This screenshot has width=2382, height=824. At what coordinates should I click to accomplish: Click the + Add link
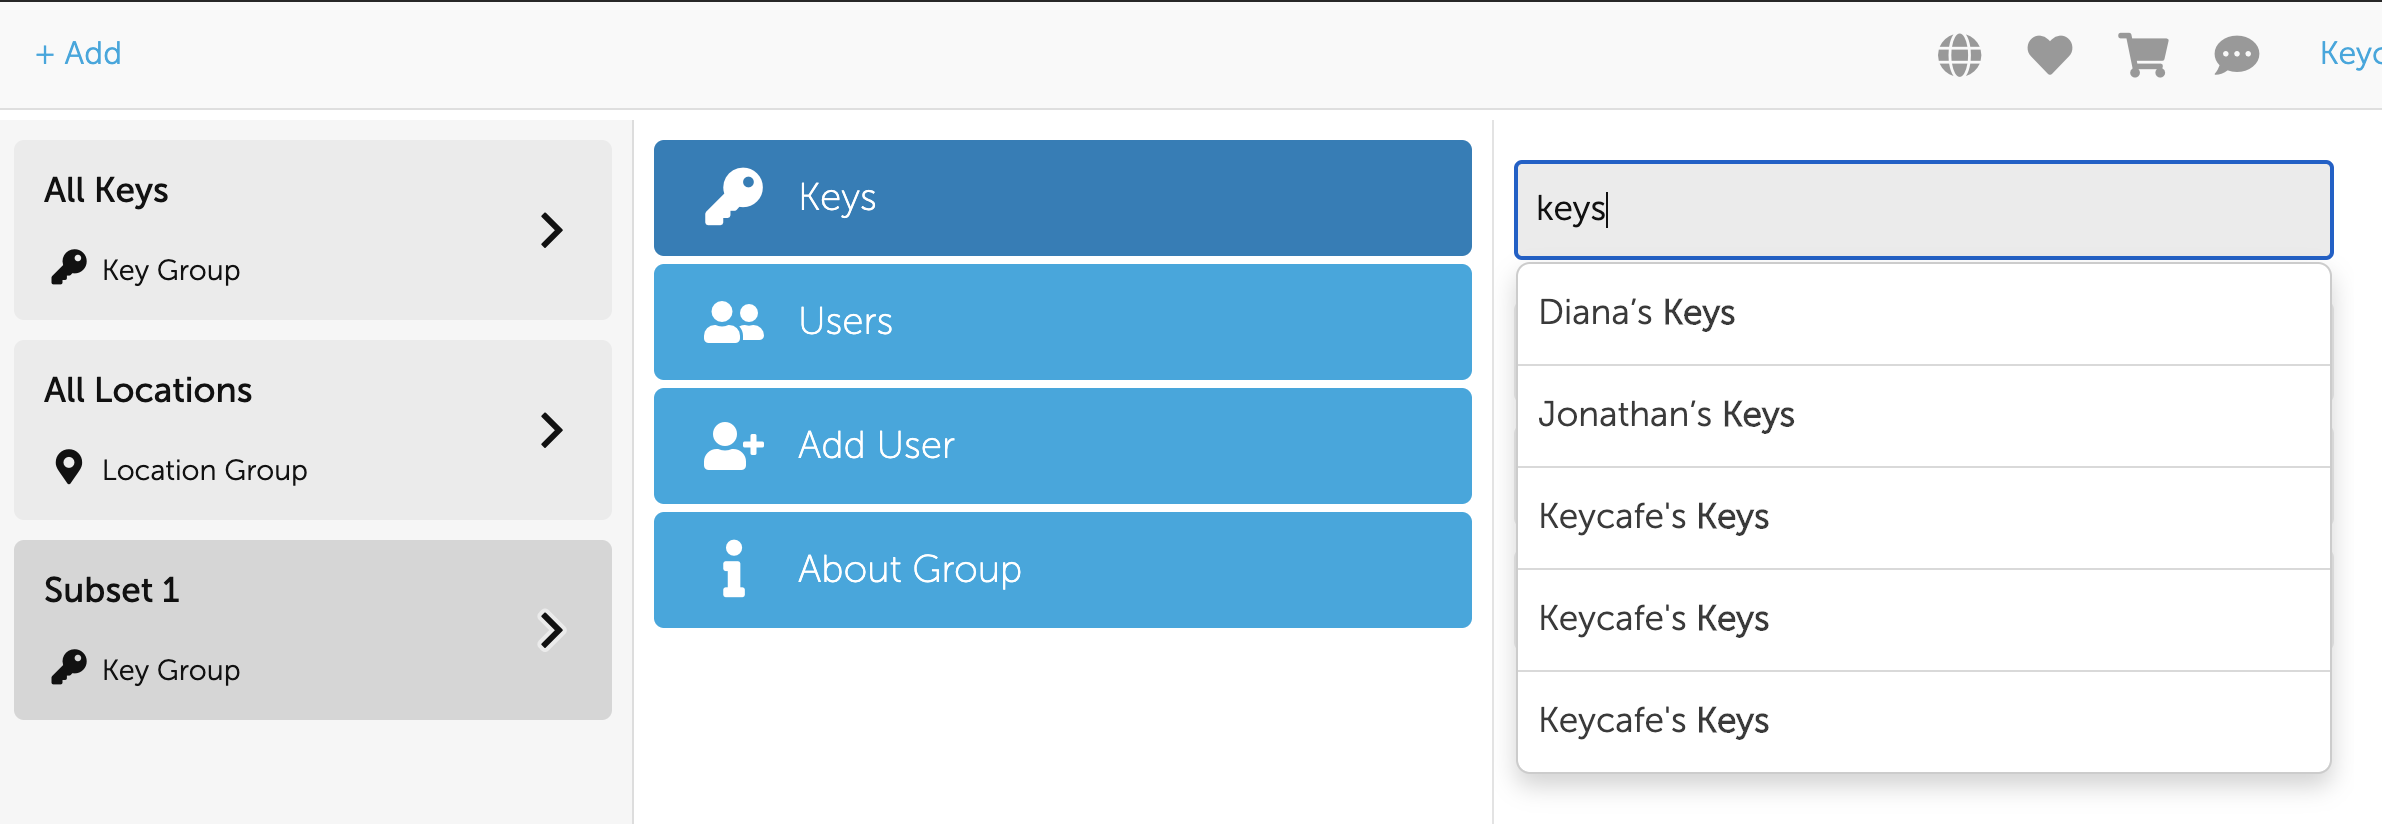click(x=78, y=53)
